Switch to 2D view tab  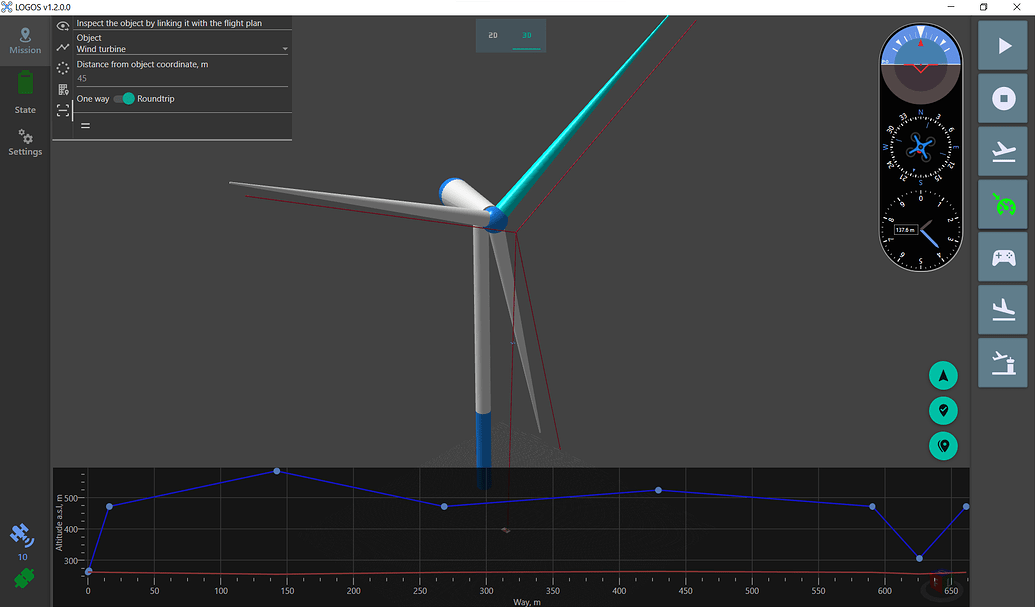493,35
